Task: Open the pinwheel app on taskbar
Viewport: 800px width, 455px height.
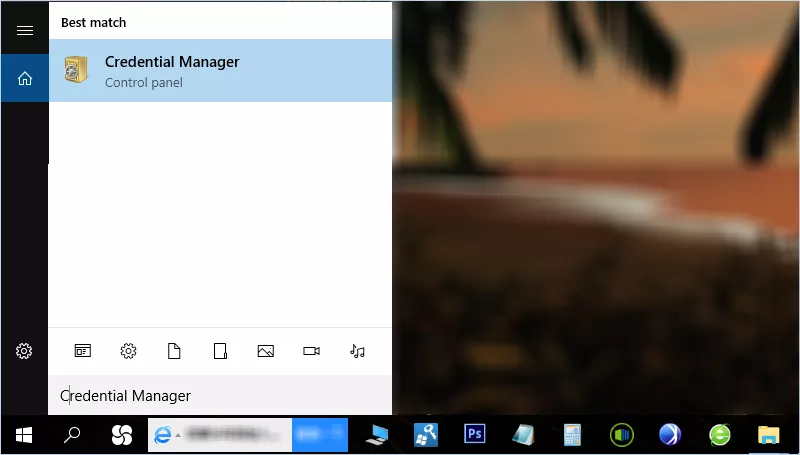Action: tap(122, 435)
